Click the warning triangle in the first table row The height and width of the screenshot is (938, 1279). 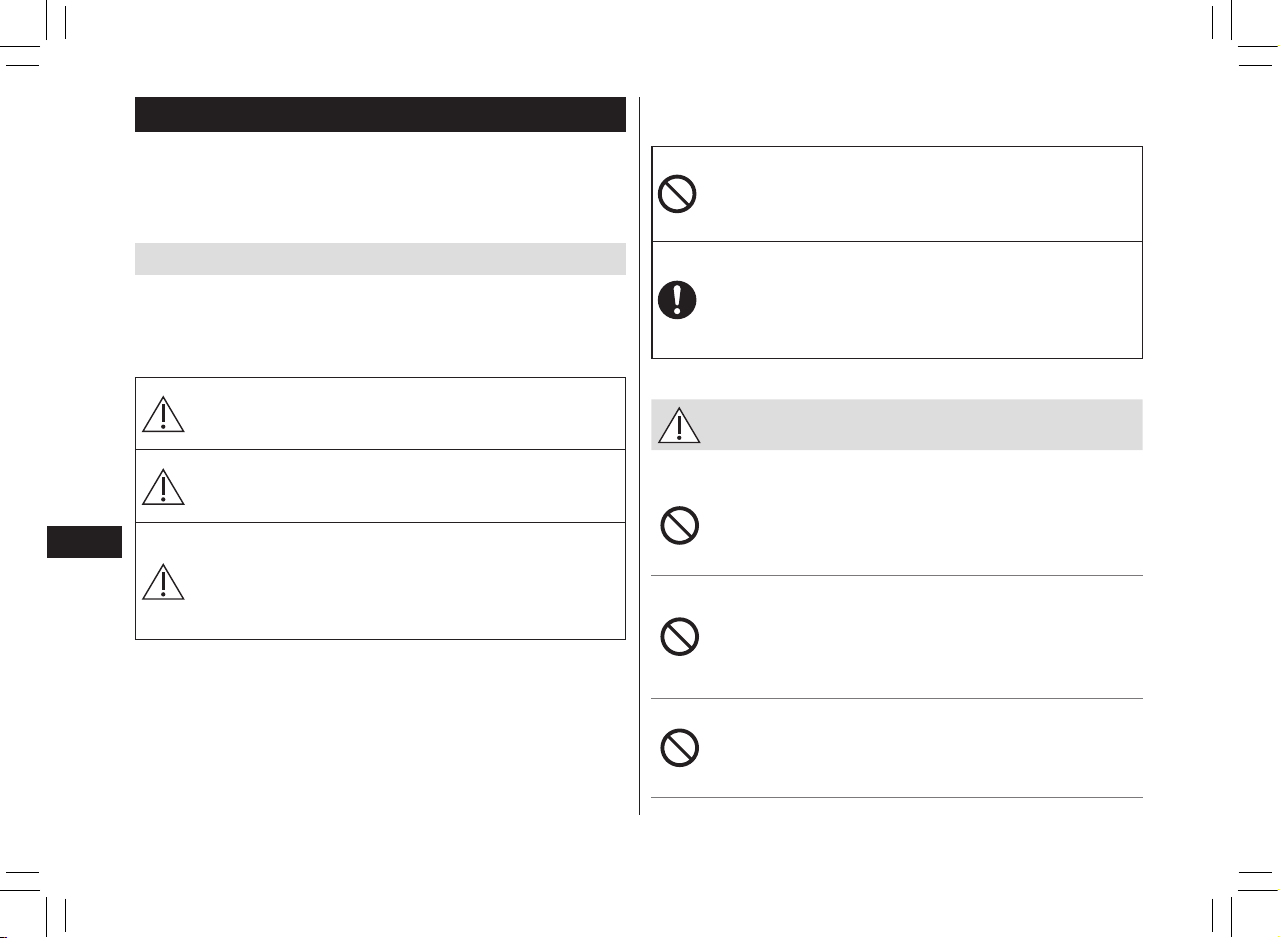point(163,413)
